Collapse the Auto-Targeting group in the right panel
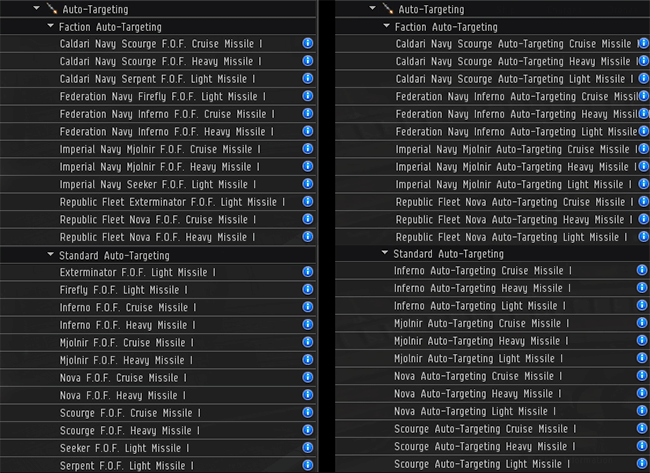This screenshot has width=650, height=473. [372, 8]
